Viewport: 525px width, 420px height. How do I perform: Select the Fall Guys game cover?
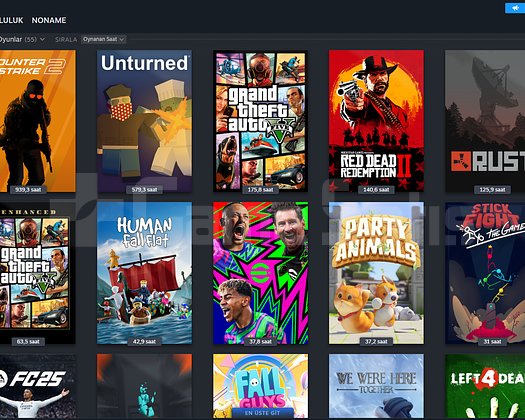click(x=260, y=386)
